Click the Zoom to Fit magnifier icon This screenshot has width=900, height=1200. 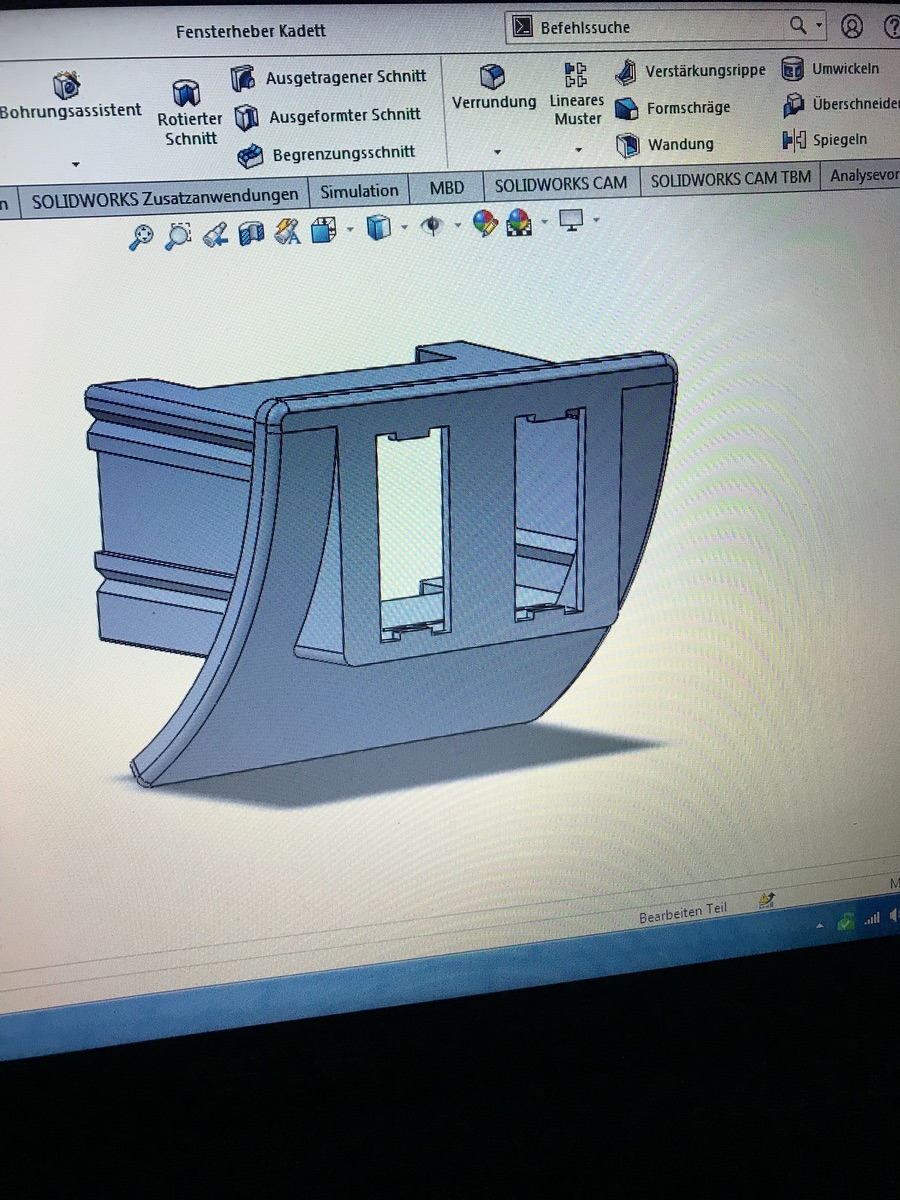click(x=142, y=236)
